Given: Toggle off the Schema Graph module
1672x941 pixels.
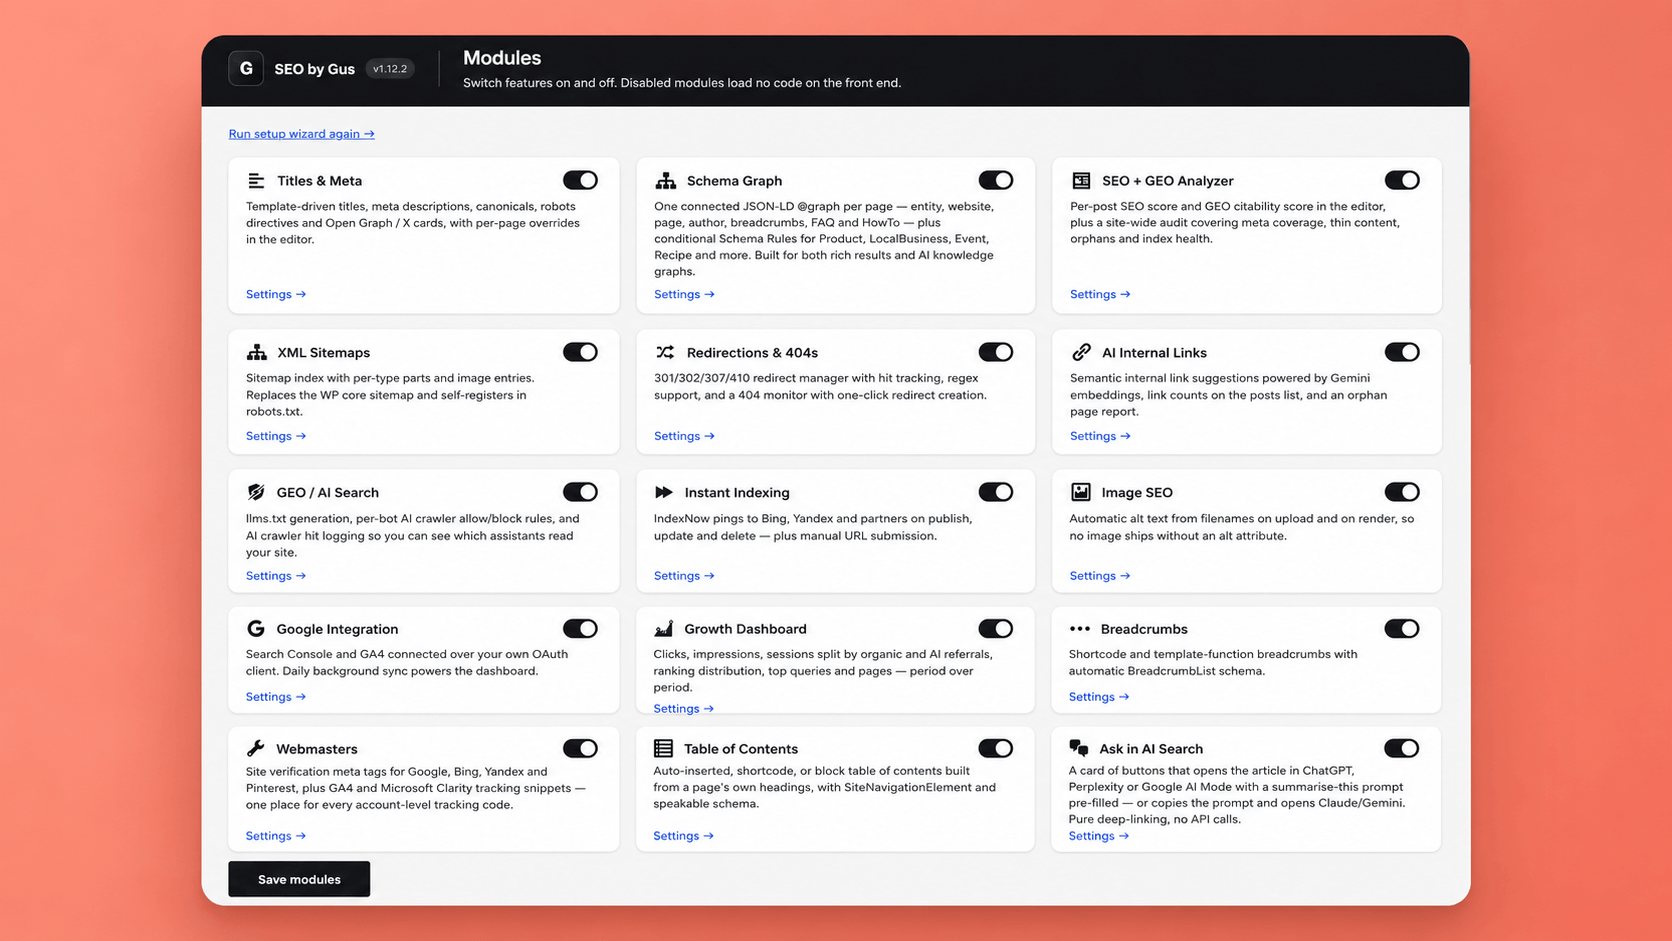Looking at the screenshot, I should [x=996, y=180].
